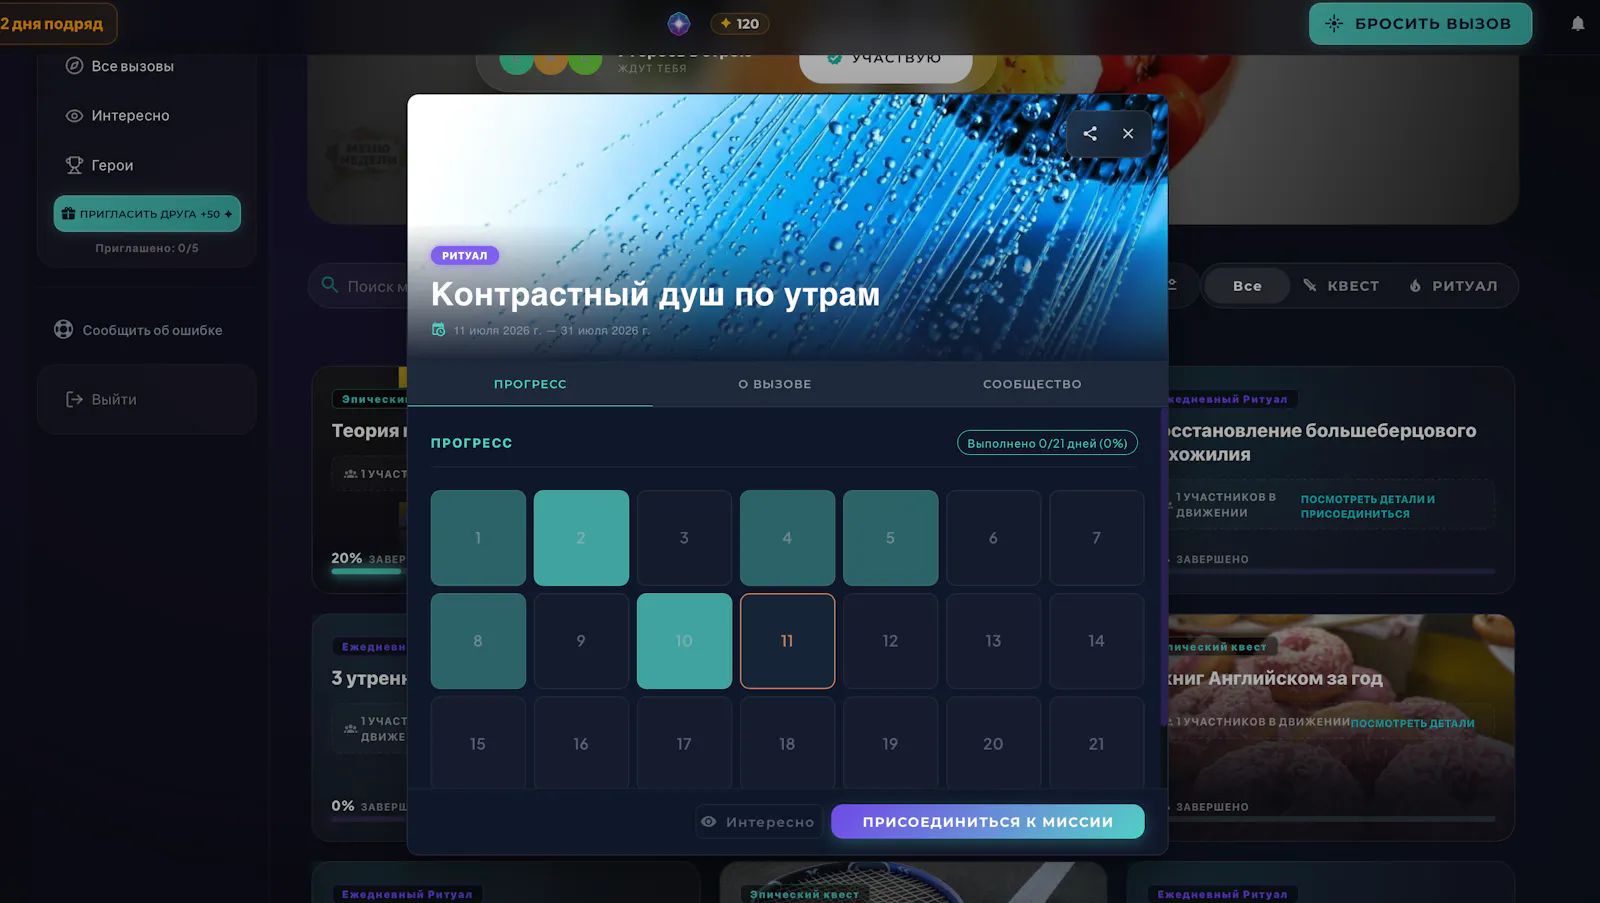Select day 10 in progress grid
Image resolution: width=1600 pixels, height=903 pixels.
tap(684, 641)
